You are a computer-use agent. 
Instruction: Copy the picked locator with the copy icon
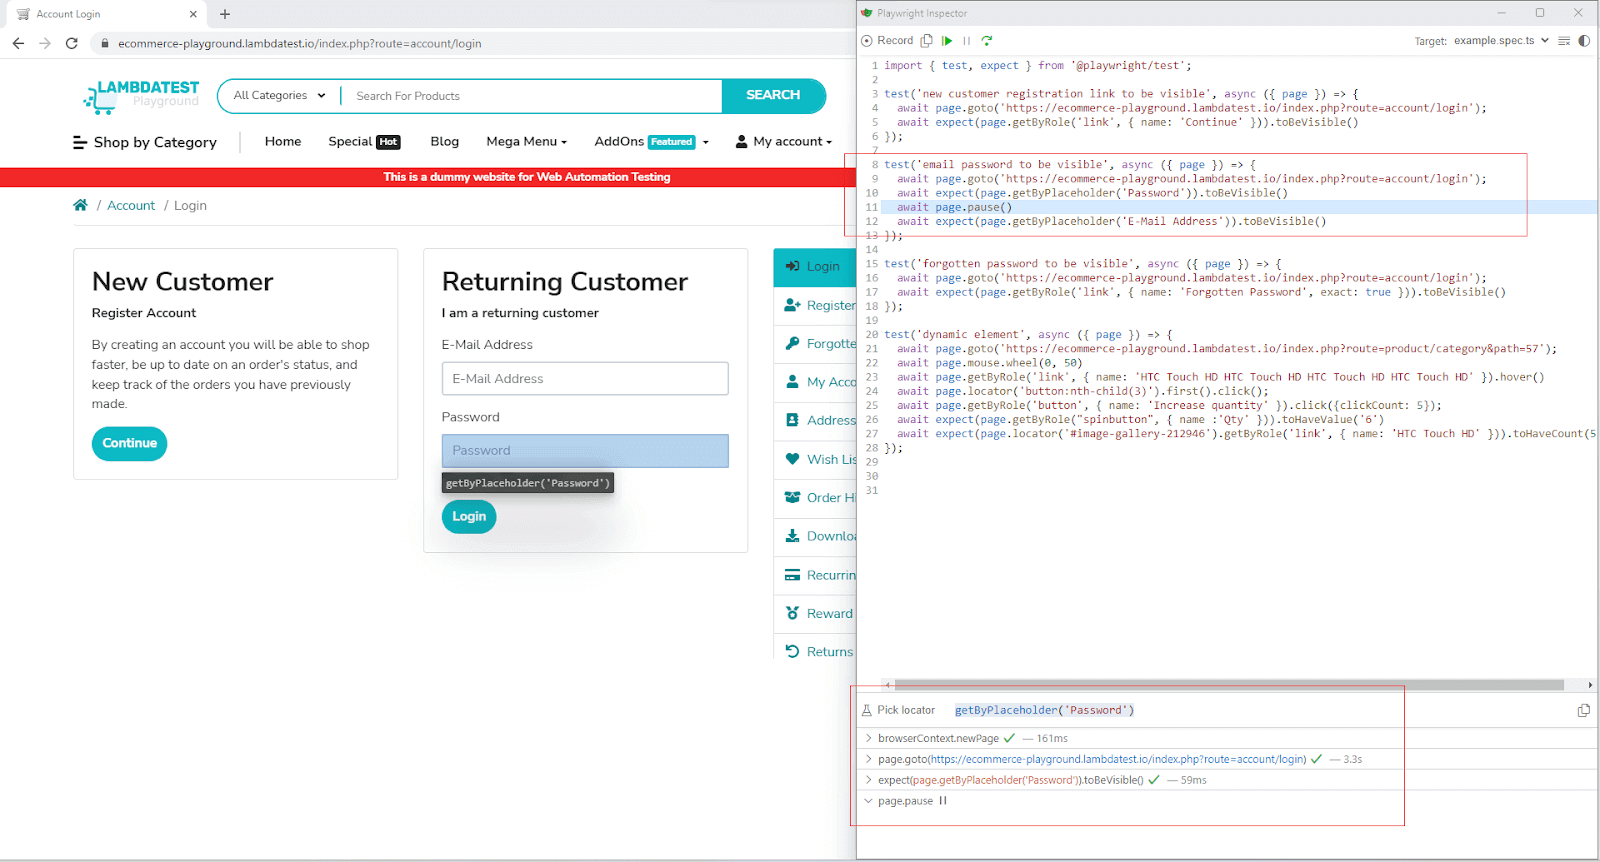[x=1583, y=711]
